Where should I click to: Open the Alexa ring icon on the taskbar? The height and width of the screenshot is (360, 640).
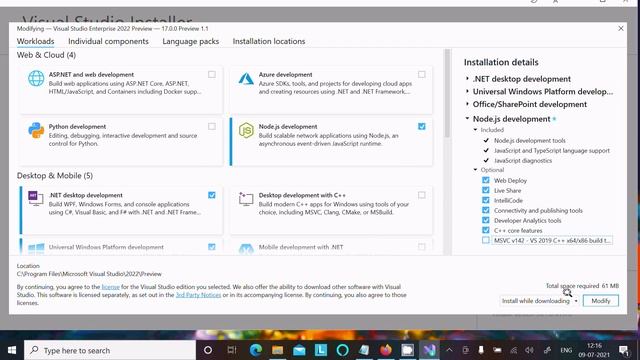click(x=342, y=350)
